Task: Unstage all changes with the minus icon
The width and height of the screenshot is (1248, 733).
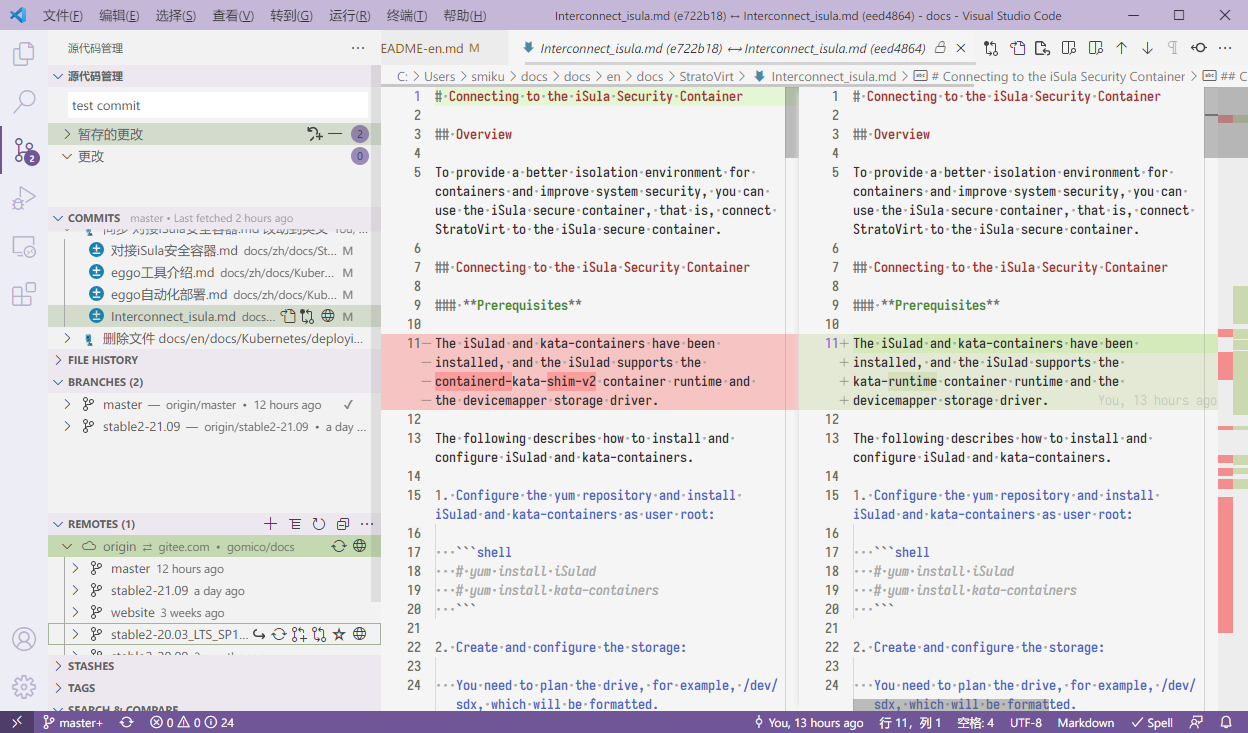Action: click(336, 134)
